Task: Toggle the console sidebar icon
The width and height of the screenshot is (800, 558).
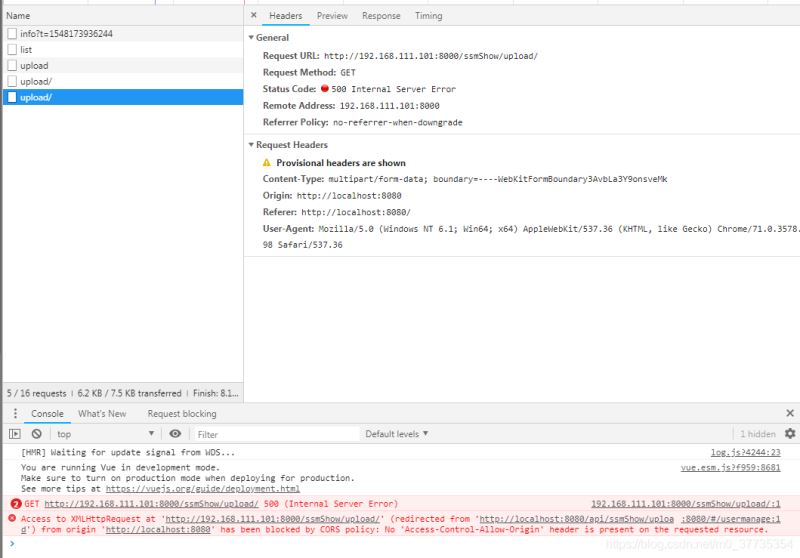Action: [x=15, y=434]
